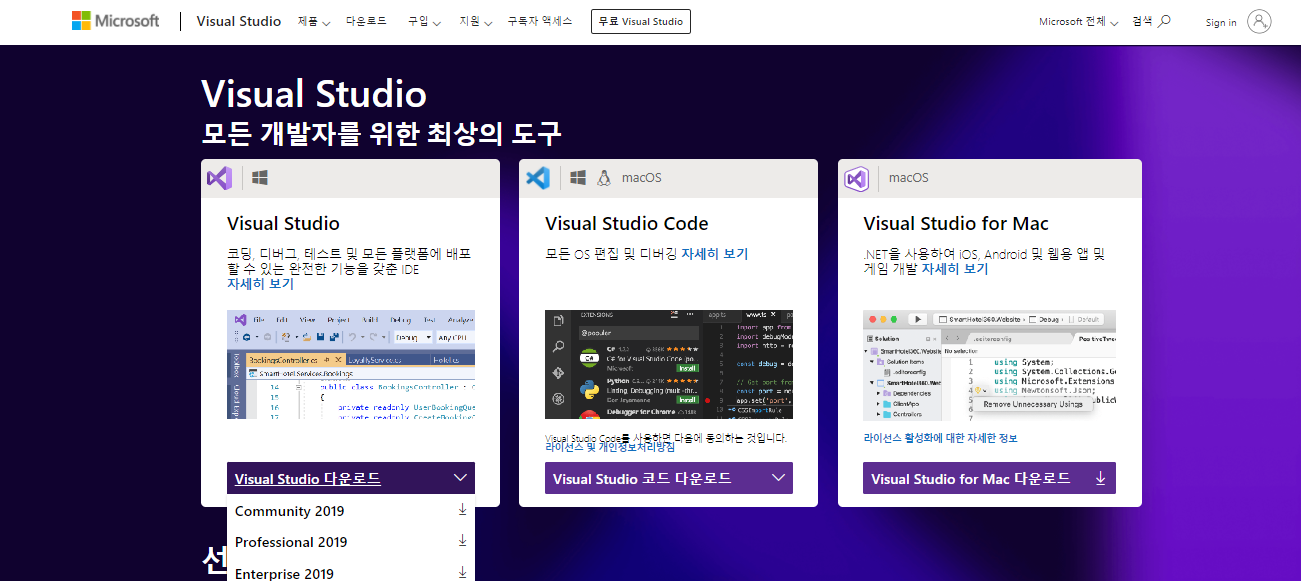Click the blue VS Code logo icon

[538, 178]
